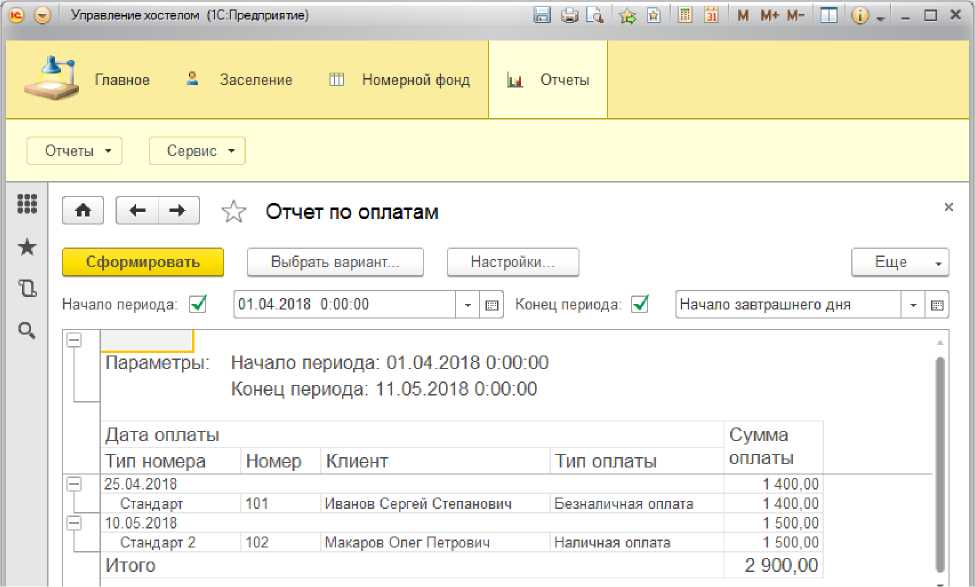Click the Сформировать button
Screen dimensions: 975x587
tap(143, 262)
